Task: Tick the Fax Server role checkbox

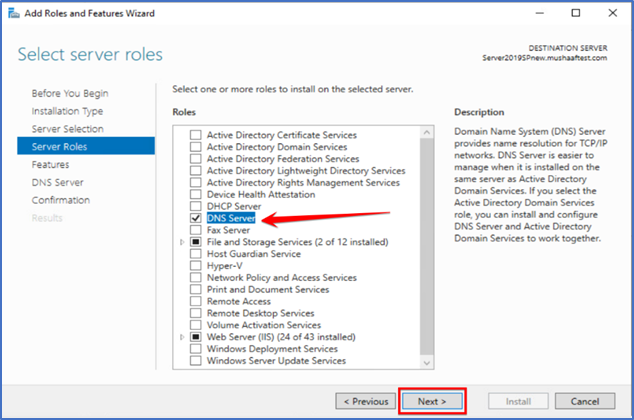Action: (196, 230)
